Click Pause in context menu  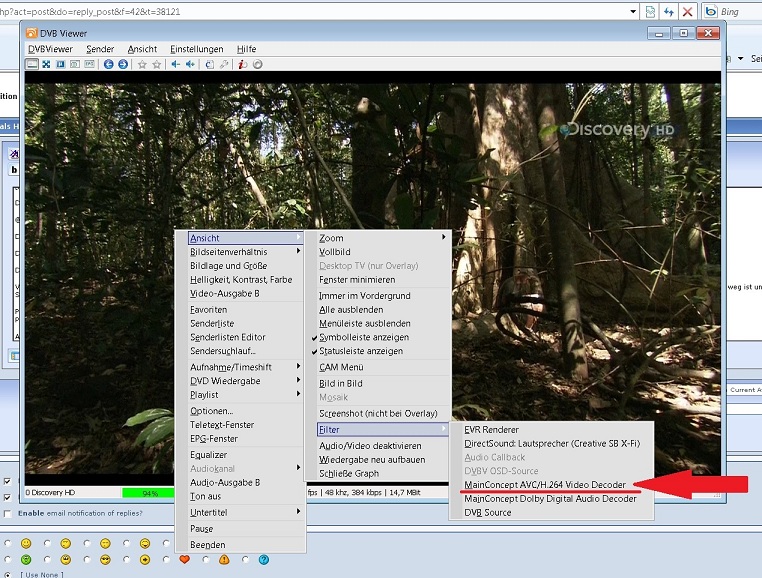point(202,529)
